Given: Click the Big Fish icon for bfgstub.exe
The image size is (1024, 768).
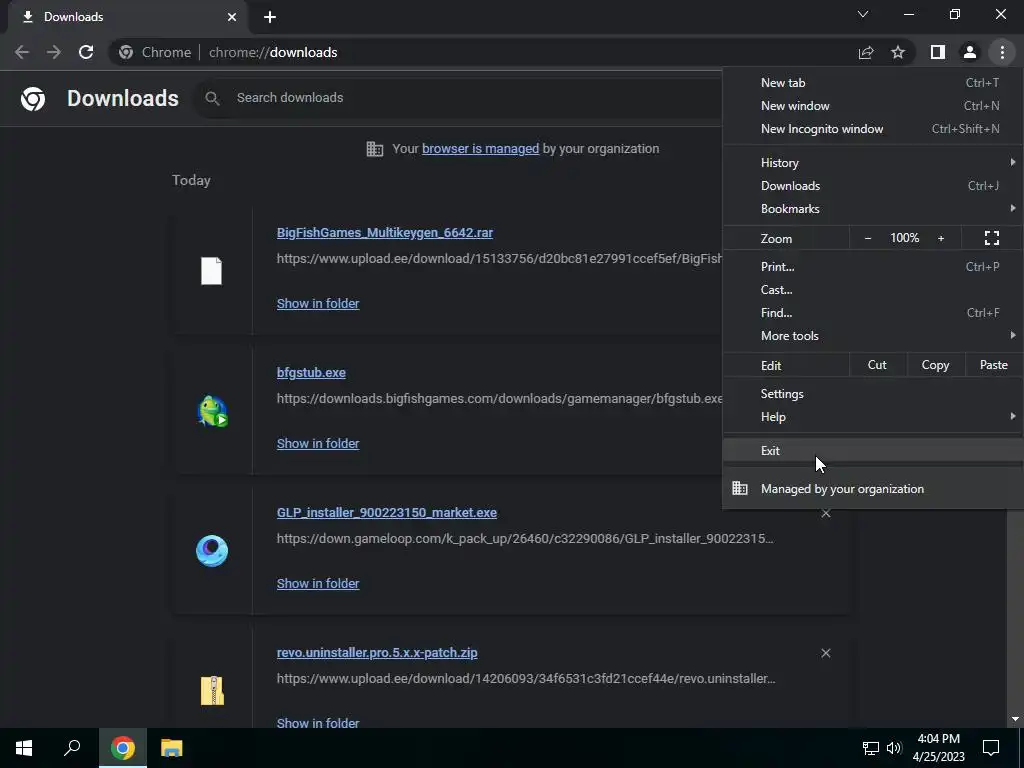Looking at the screenshot, I should pyautogui.click(x=212, y=411).
